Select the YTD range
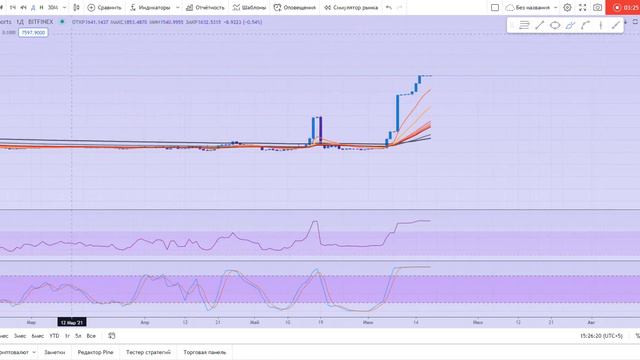The width and height of the screenshot is (640, 360). tap(54, 336)
